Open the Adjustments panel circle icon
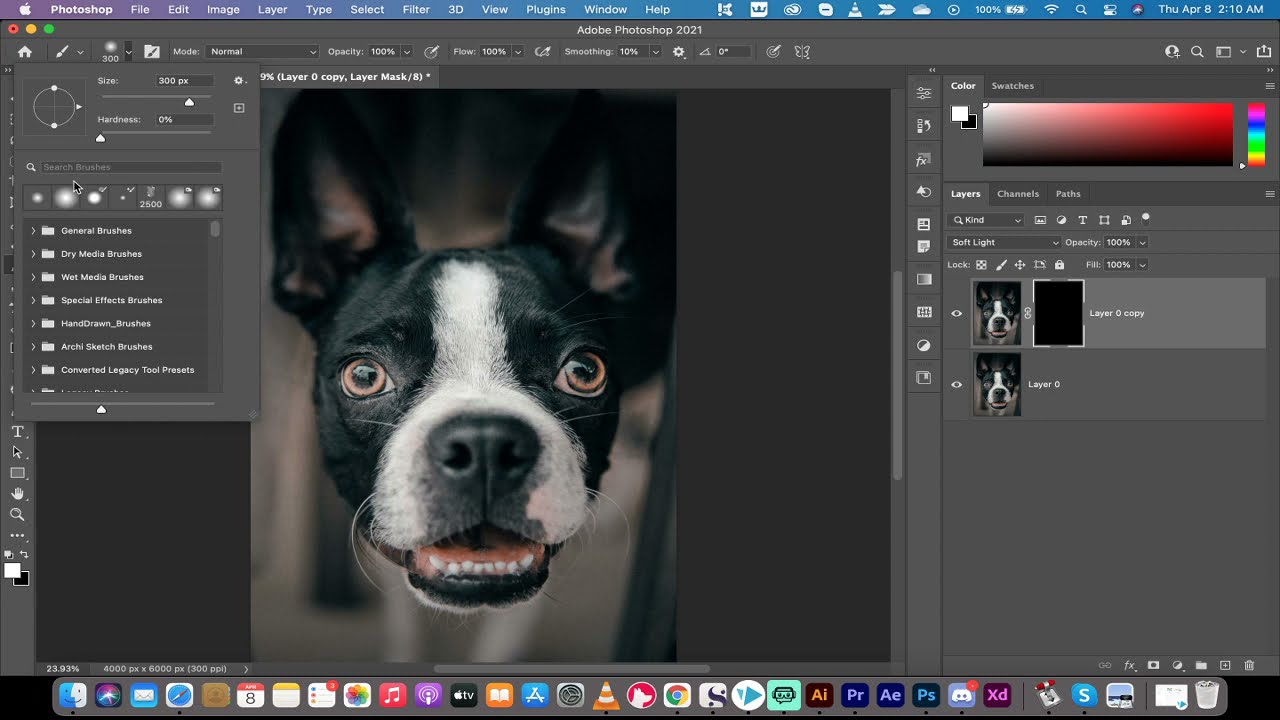Viewport: 1280px width, 720px height. [x=924, y=345]
